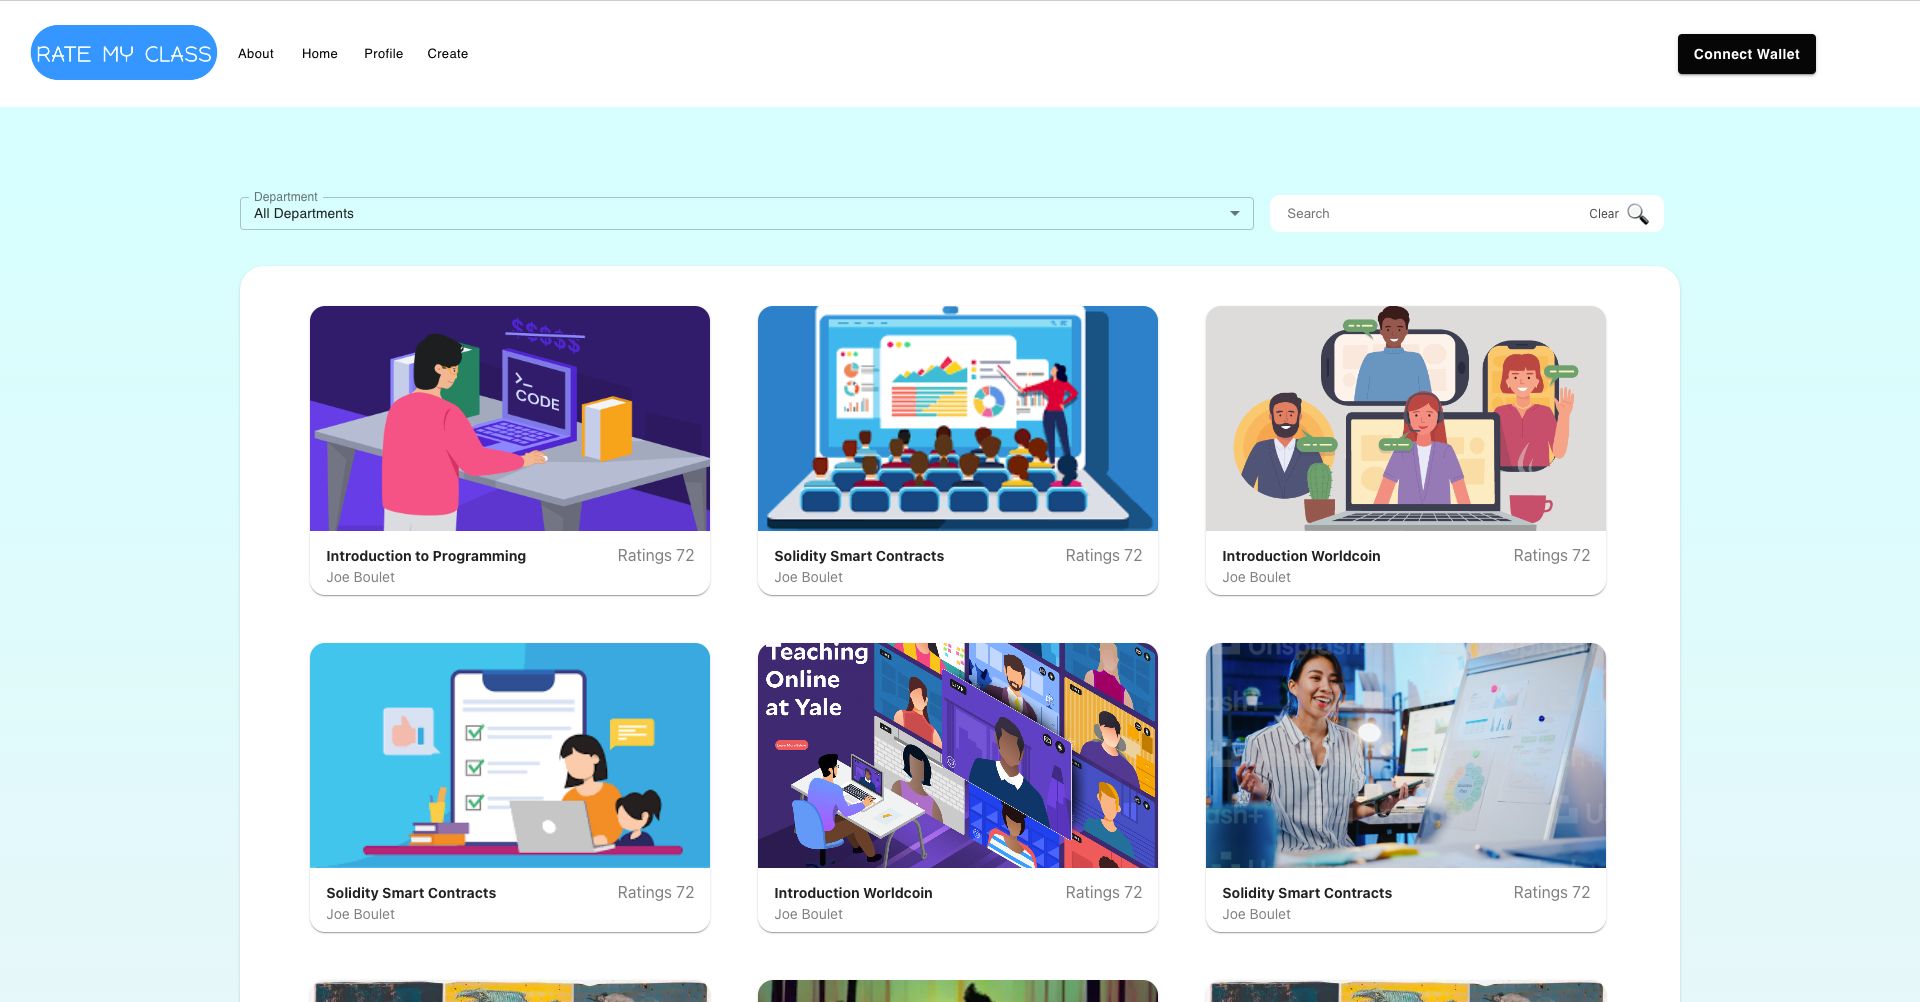Click the magnifying glass search icon
The image size is (1920, 1002).
(1637, 214)
